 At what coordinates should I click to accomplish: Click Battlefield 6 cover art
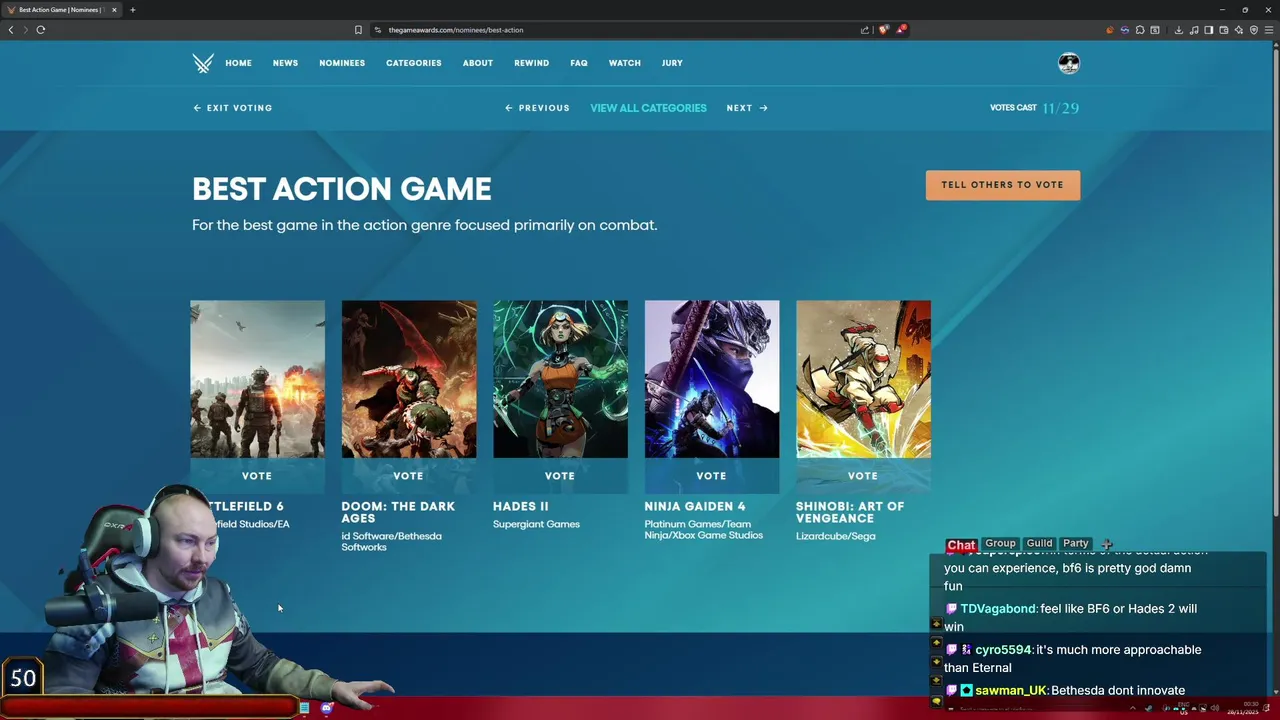(257, 379)
